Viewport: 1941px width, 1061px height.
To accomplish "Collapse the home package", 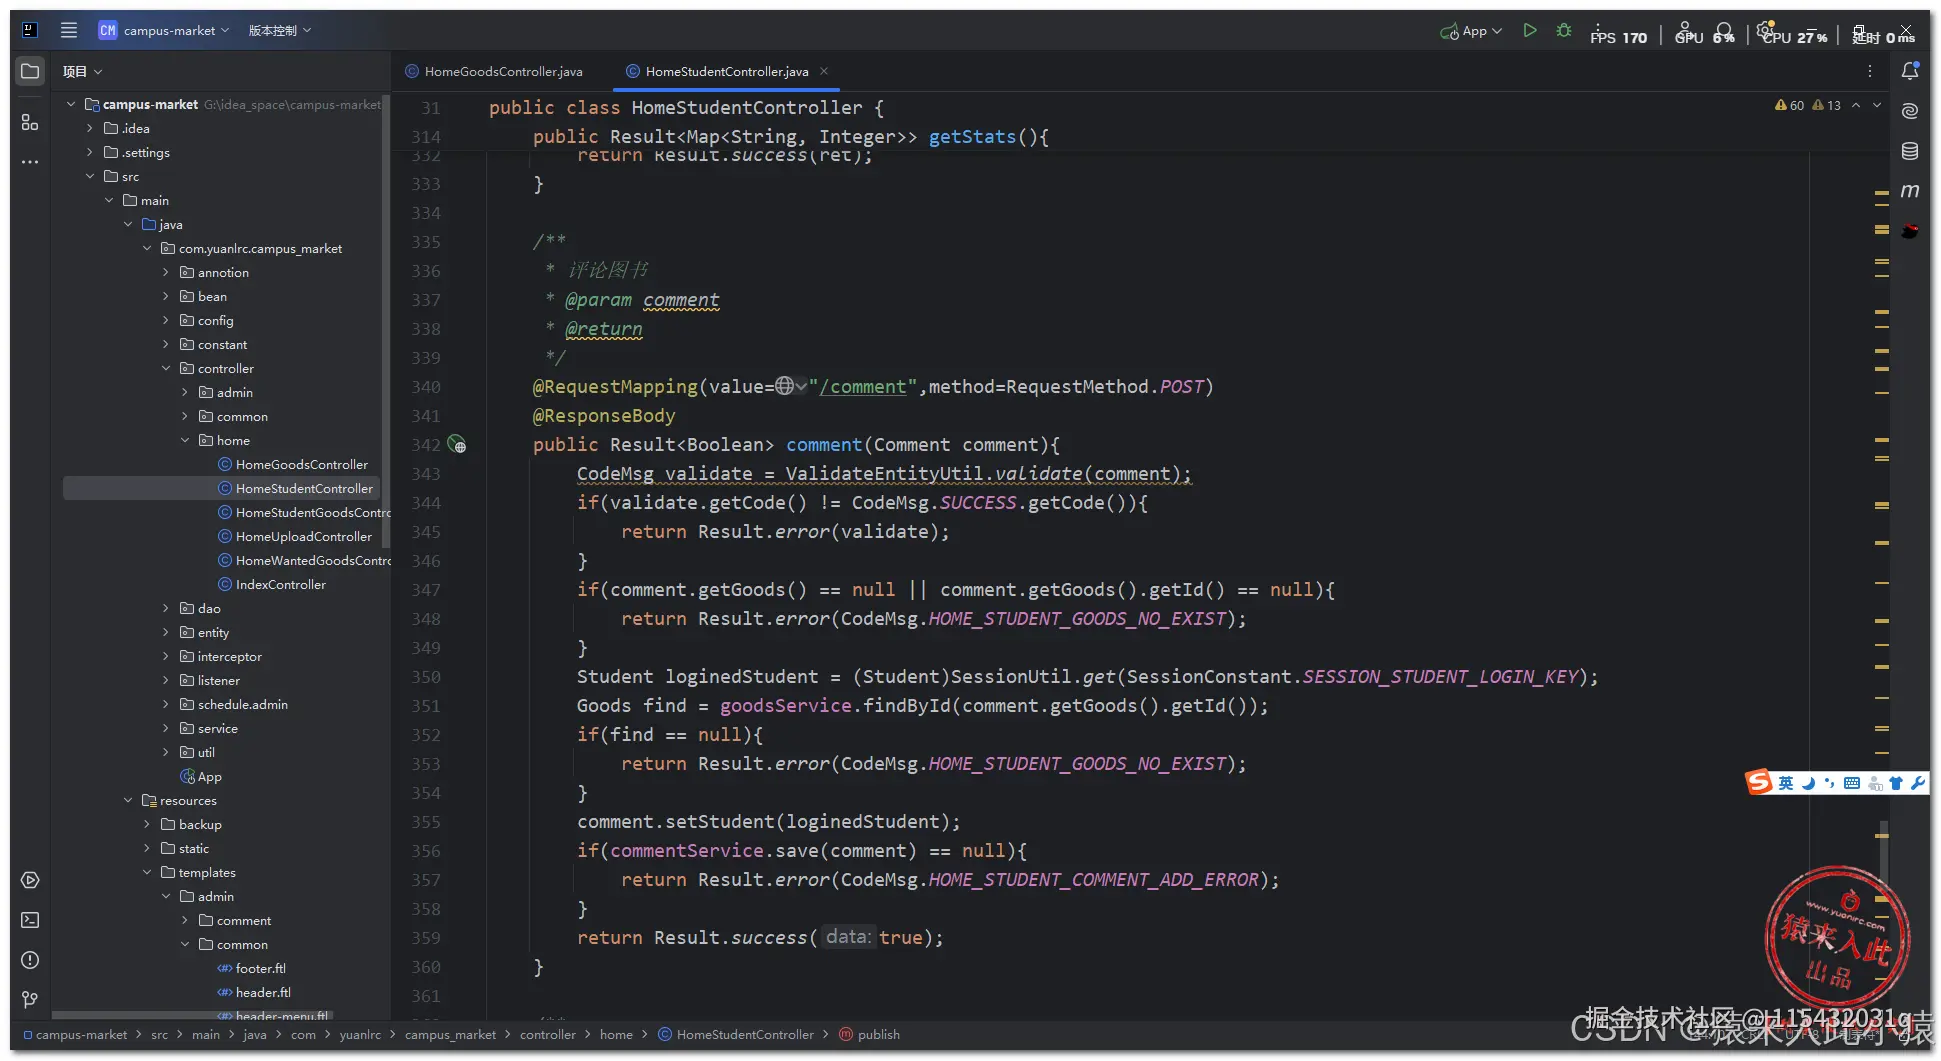I will pyautogui.click(x=185, y=440).
